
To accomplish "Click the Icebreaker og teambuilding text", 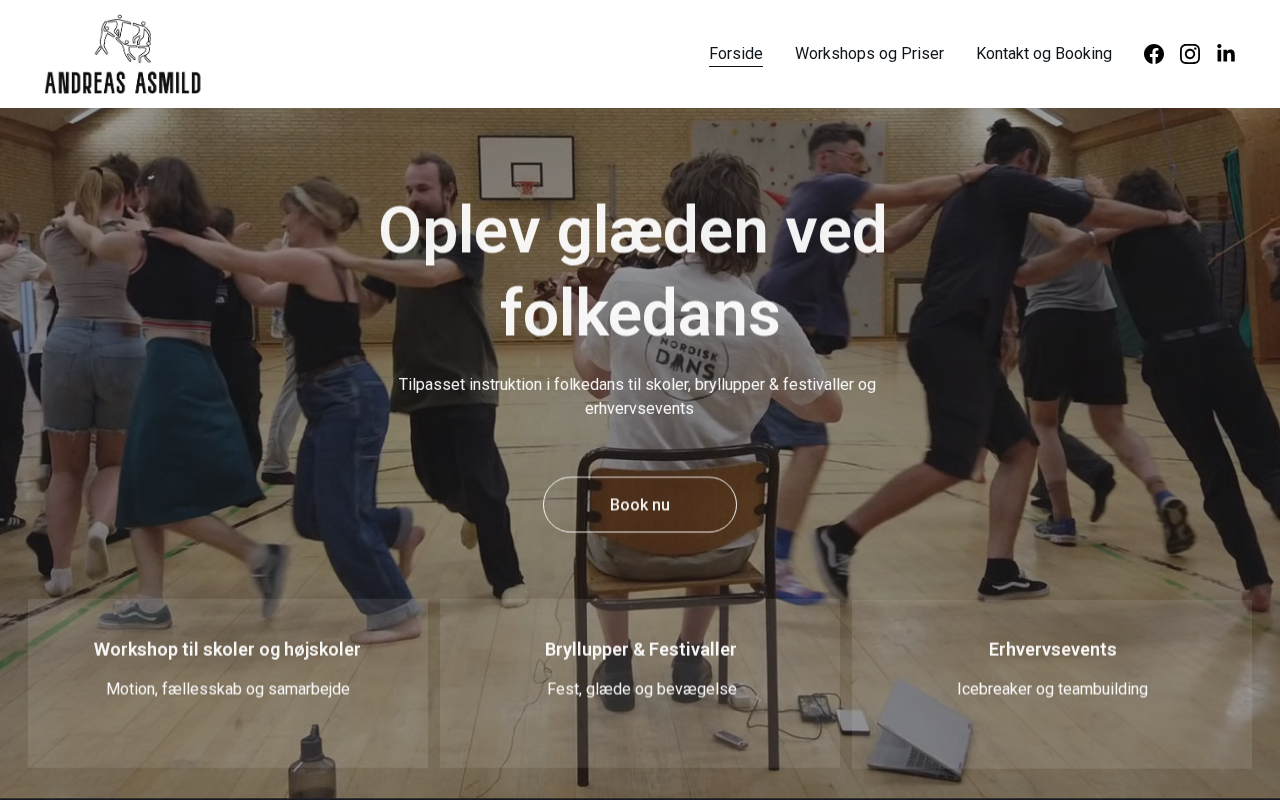I will click(x=1052, y=689).
